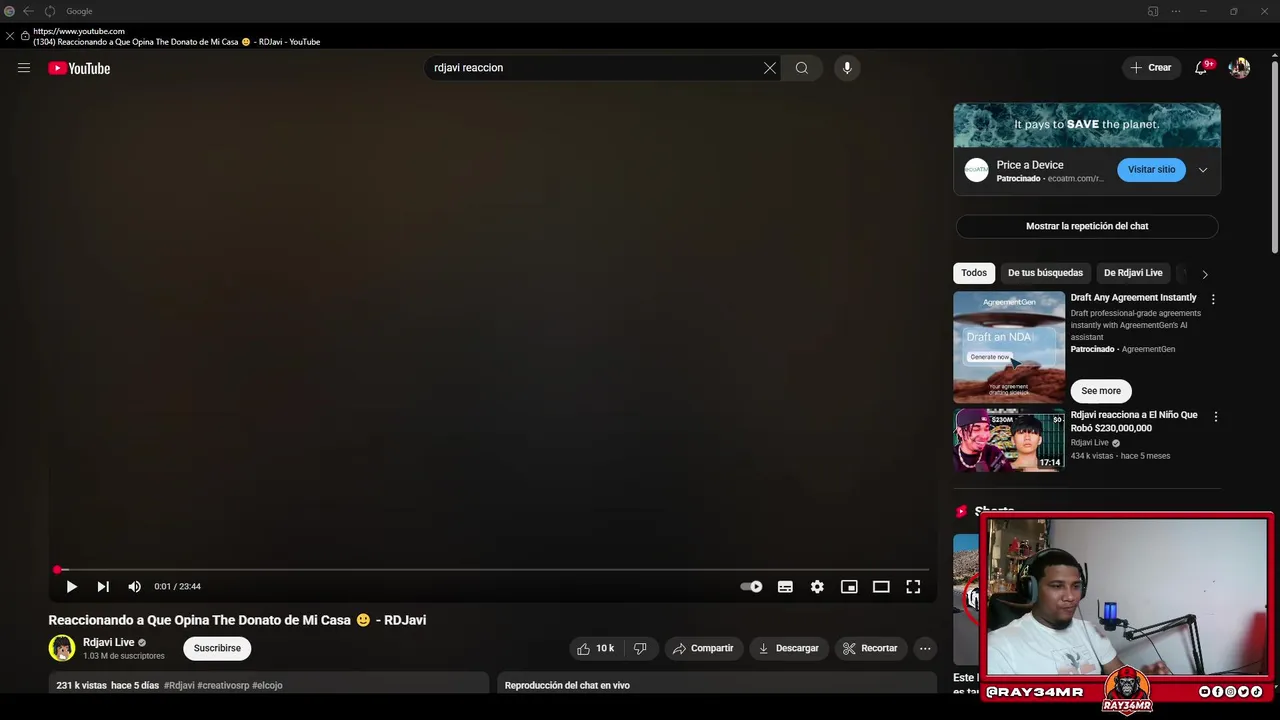Open 'It pays to SAVE the planet' banner
1280x720 pixels.
1087,125
